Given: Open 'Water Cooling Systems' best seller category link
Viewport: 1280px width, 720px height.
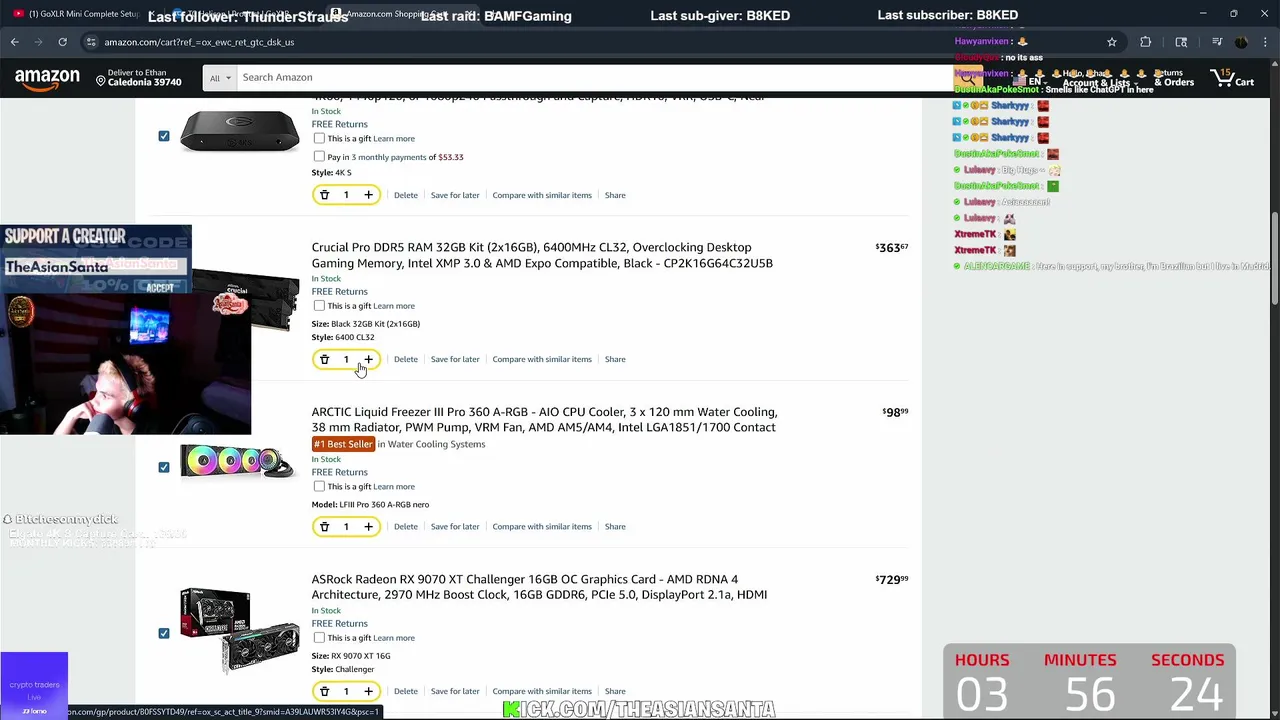Looking at the screenshot, I should [436, 444].
